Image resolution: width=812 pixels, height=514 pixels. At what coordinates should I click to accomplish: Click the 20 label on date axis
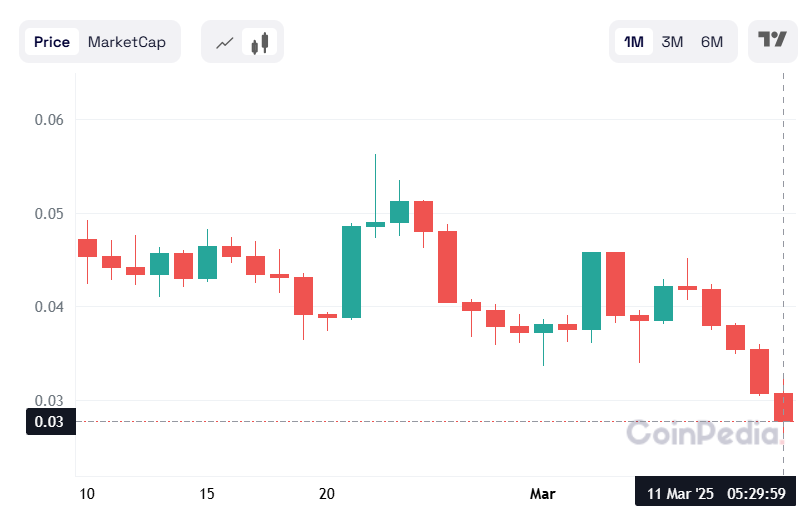point(327,494)
